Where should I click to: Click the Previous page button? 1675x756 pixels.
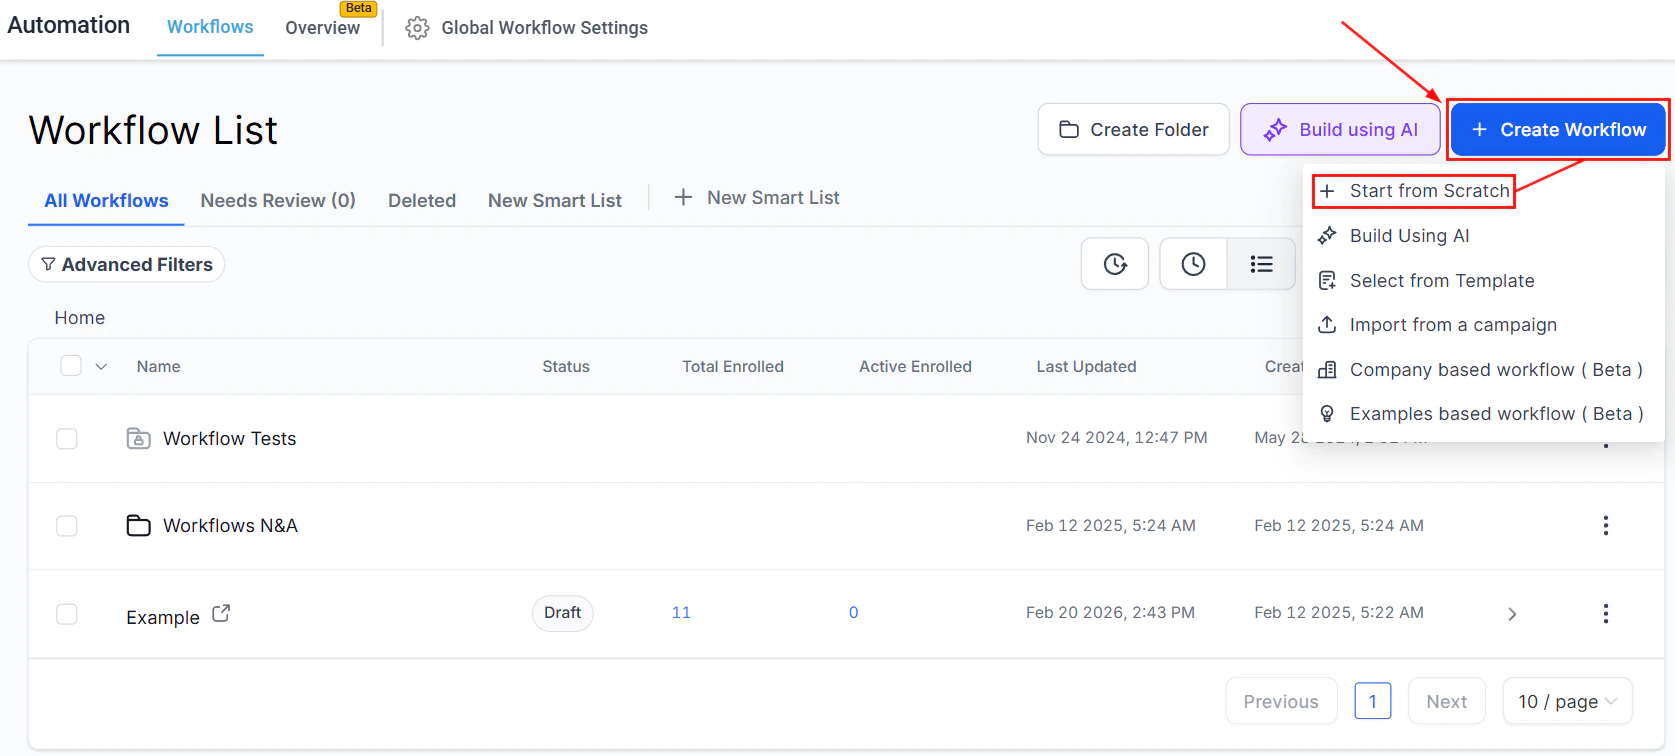point(1281,702)
